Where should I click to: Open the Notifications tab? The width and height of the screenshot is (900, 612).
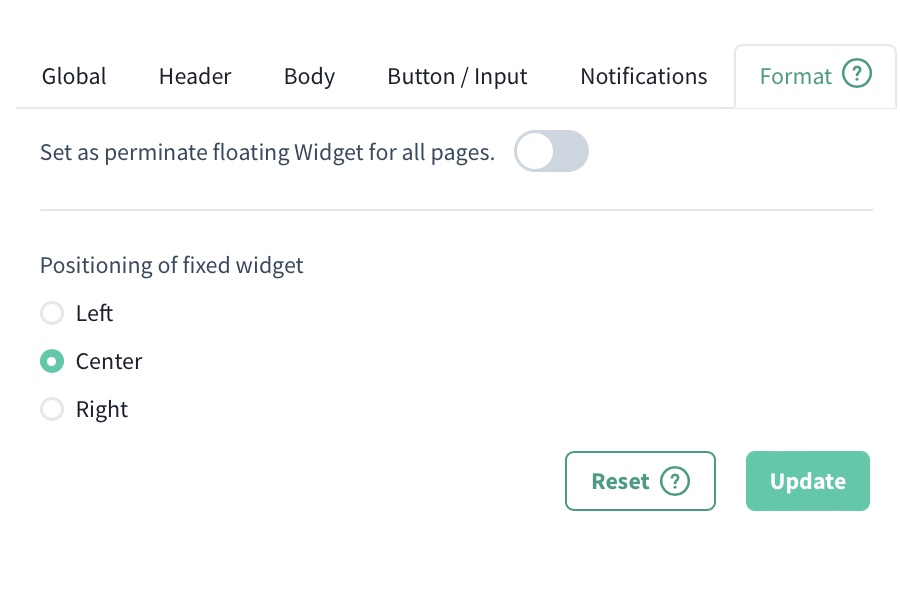point(643,76)
